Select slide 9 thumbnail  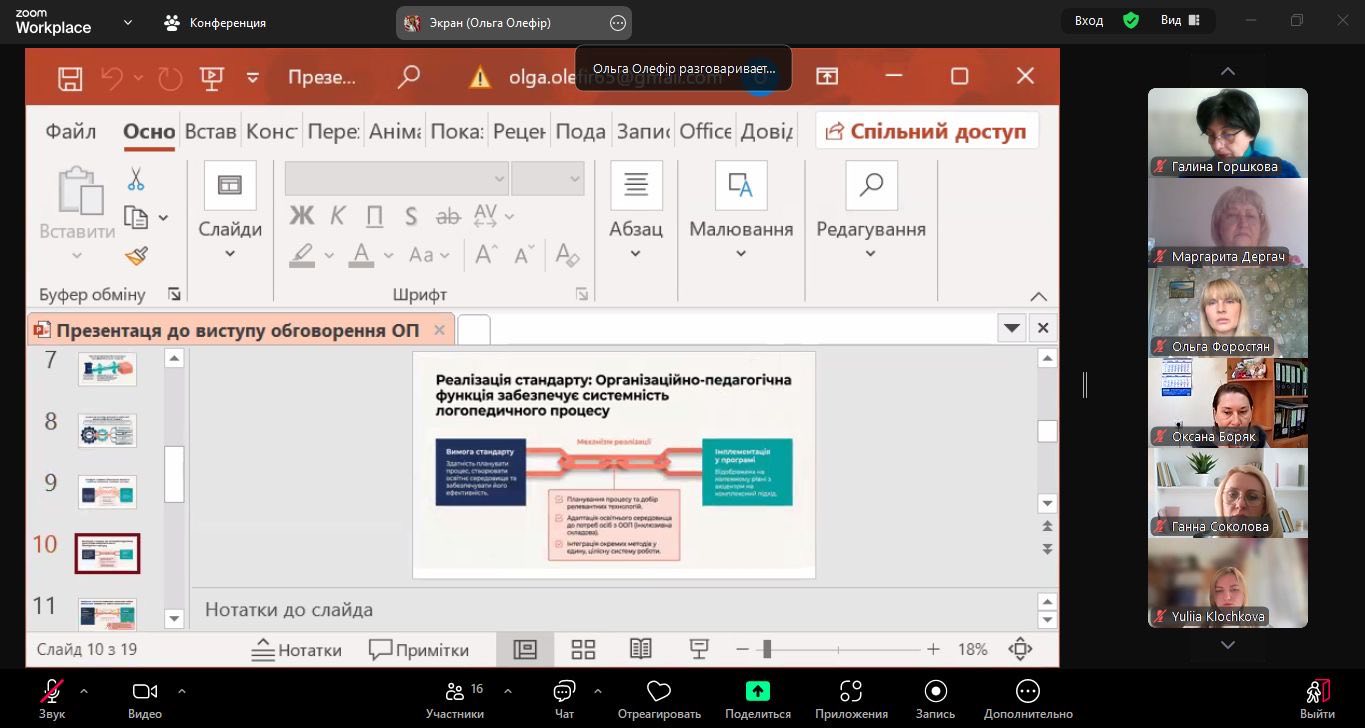click(107, 491)
